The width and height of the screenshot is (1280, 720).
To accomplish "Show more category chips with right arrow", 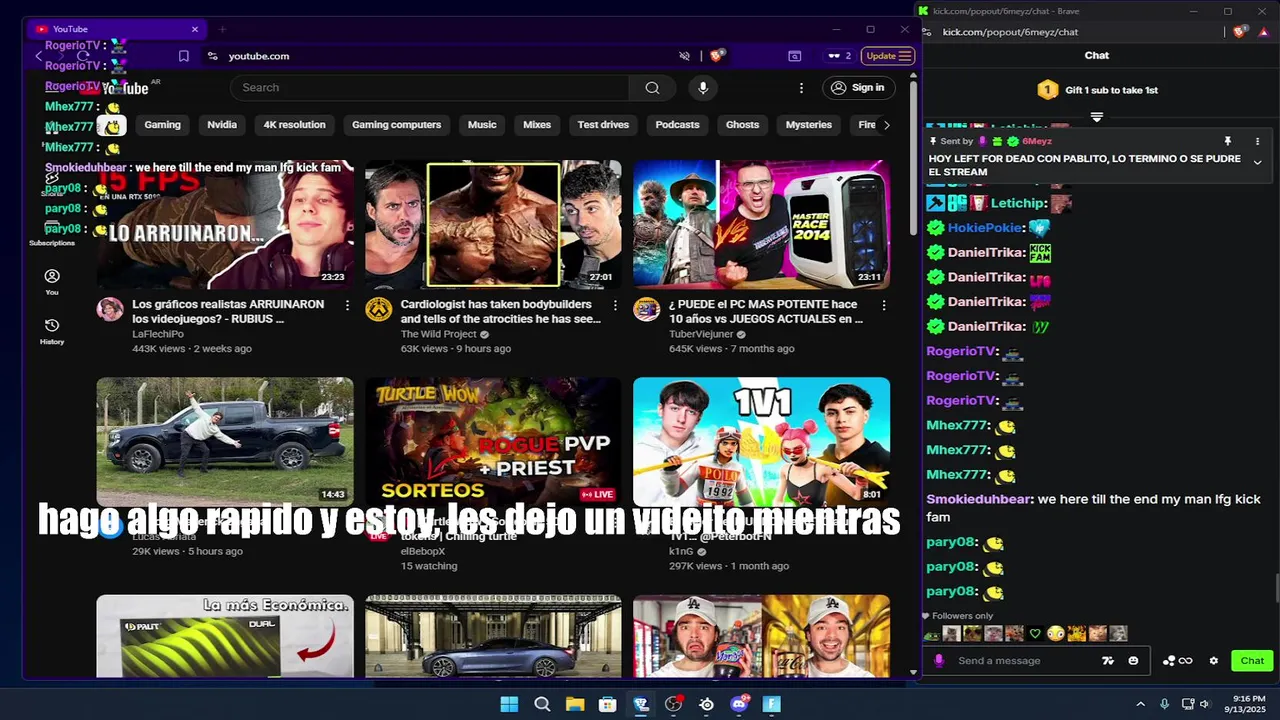I will [886, 125].
